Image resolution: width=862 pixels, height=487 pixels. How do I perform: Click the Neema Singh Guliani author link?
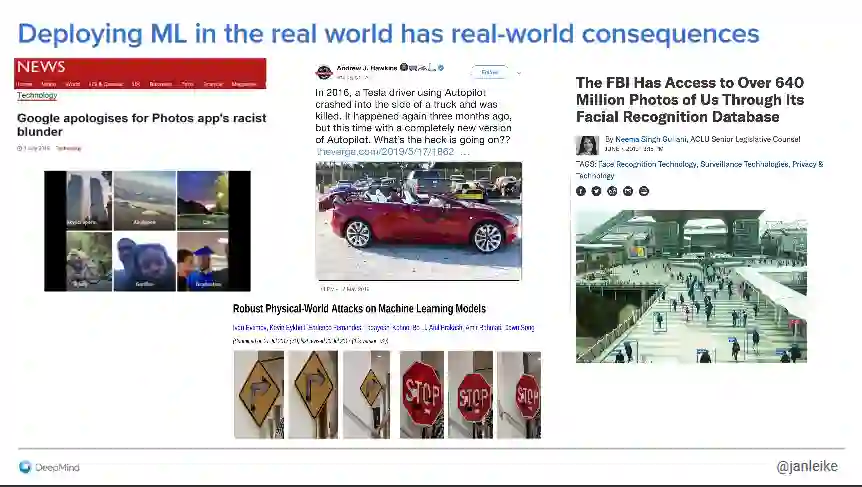pos(651,140)
